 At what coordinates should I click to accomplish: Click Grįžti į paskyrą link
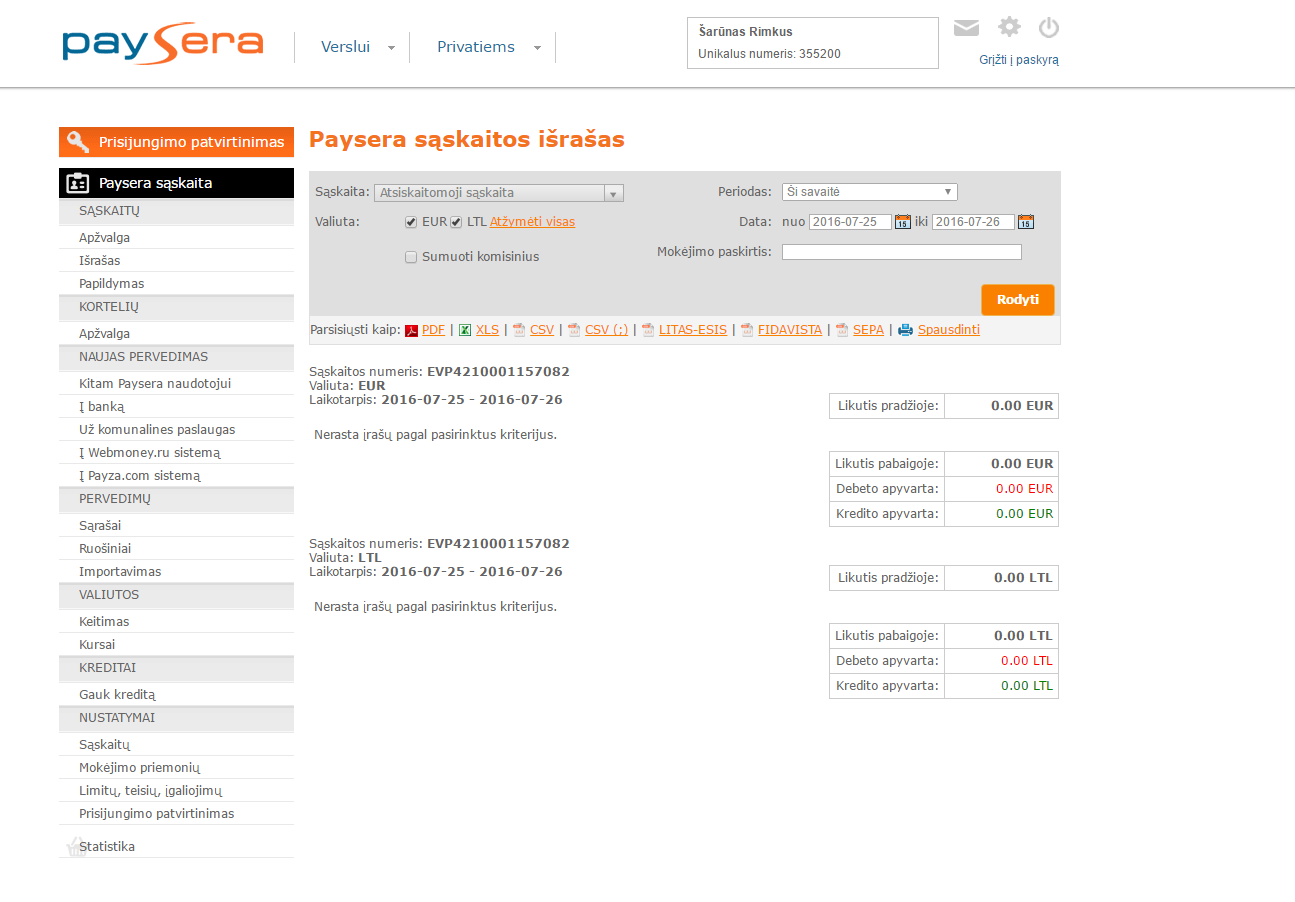(1019, 60)
